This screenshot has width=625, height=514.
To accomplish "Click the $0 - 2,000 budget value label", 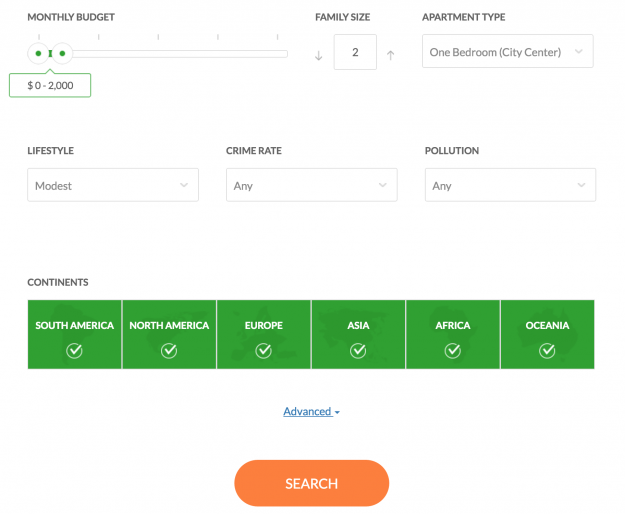I will coord(50,86).
